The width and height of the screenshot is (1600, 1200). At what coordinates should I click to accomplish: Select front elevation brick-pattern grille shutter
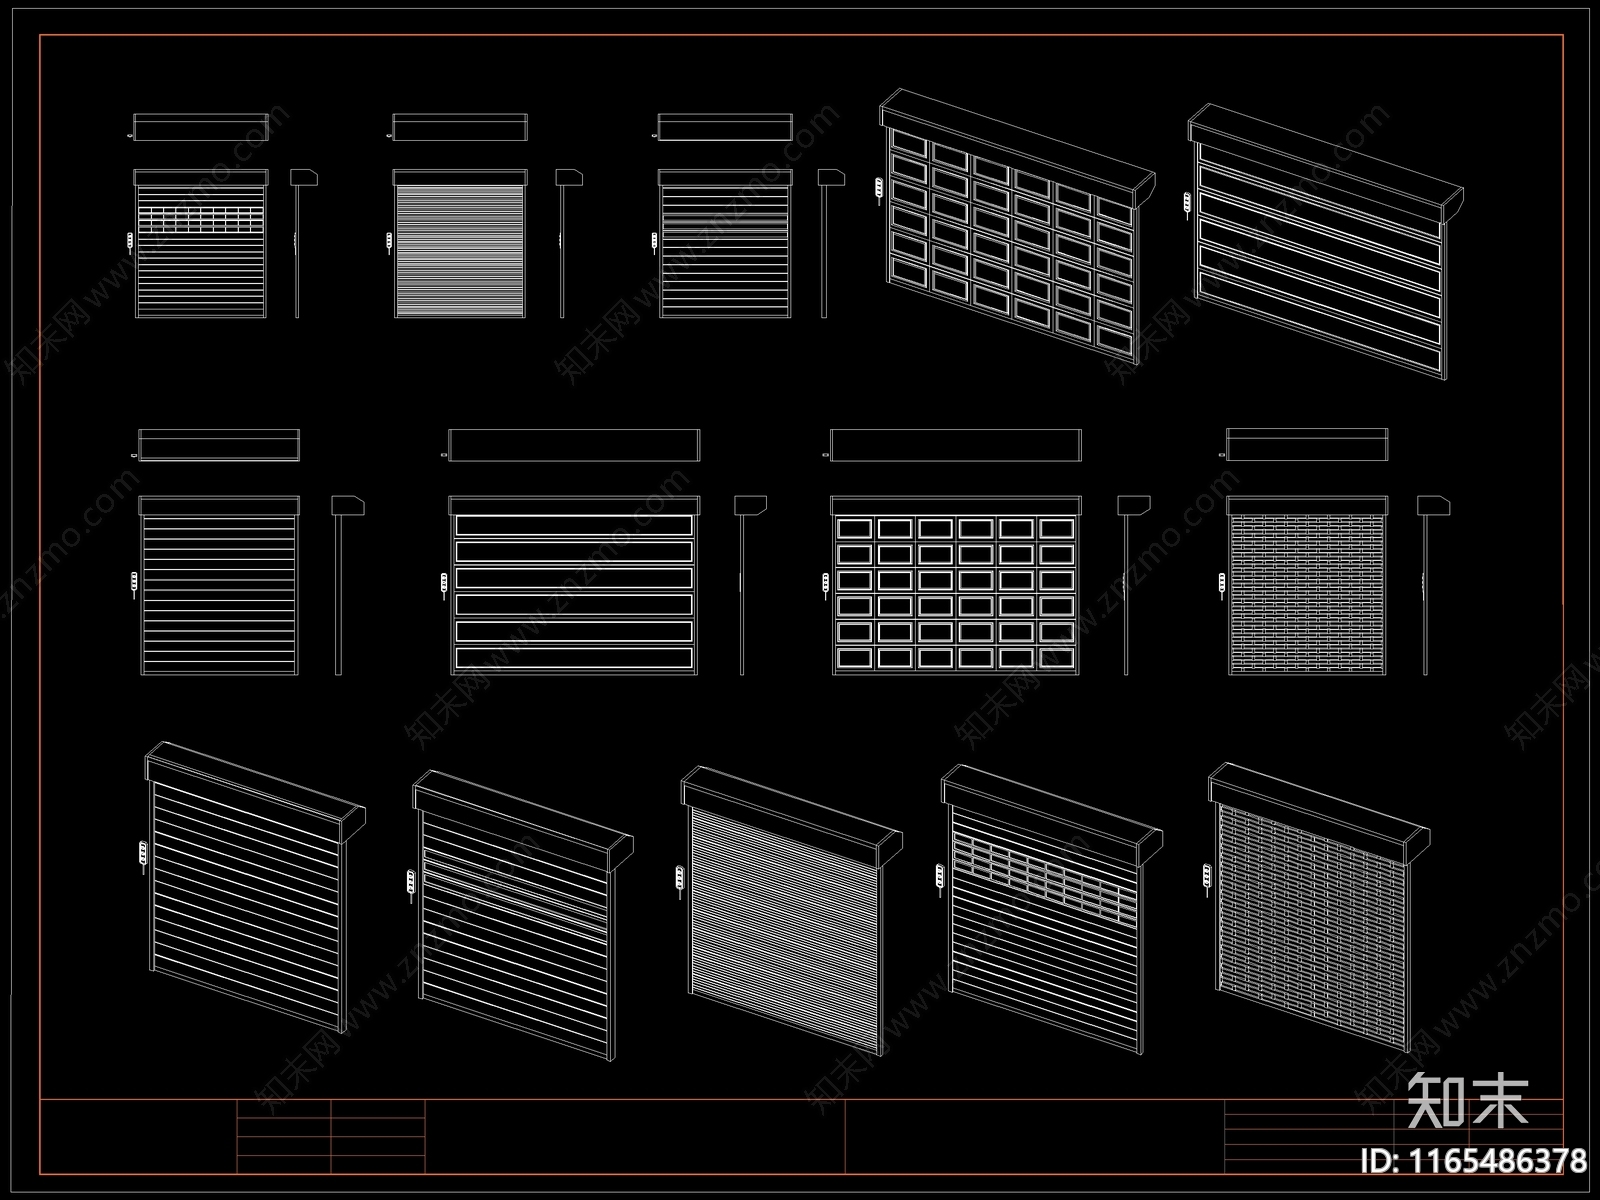(x=1307, y=585)
